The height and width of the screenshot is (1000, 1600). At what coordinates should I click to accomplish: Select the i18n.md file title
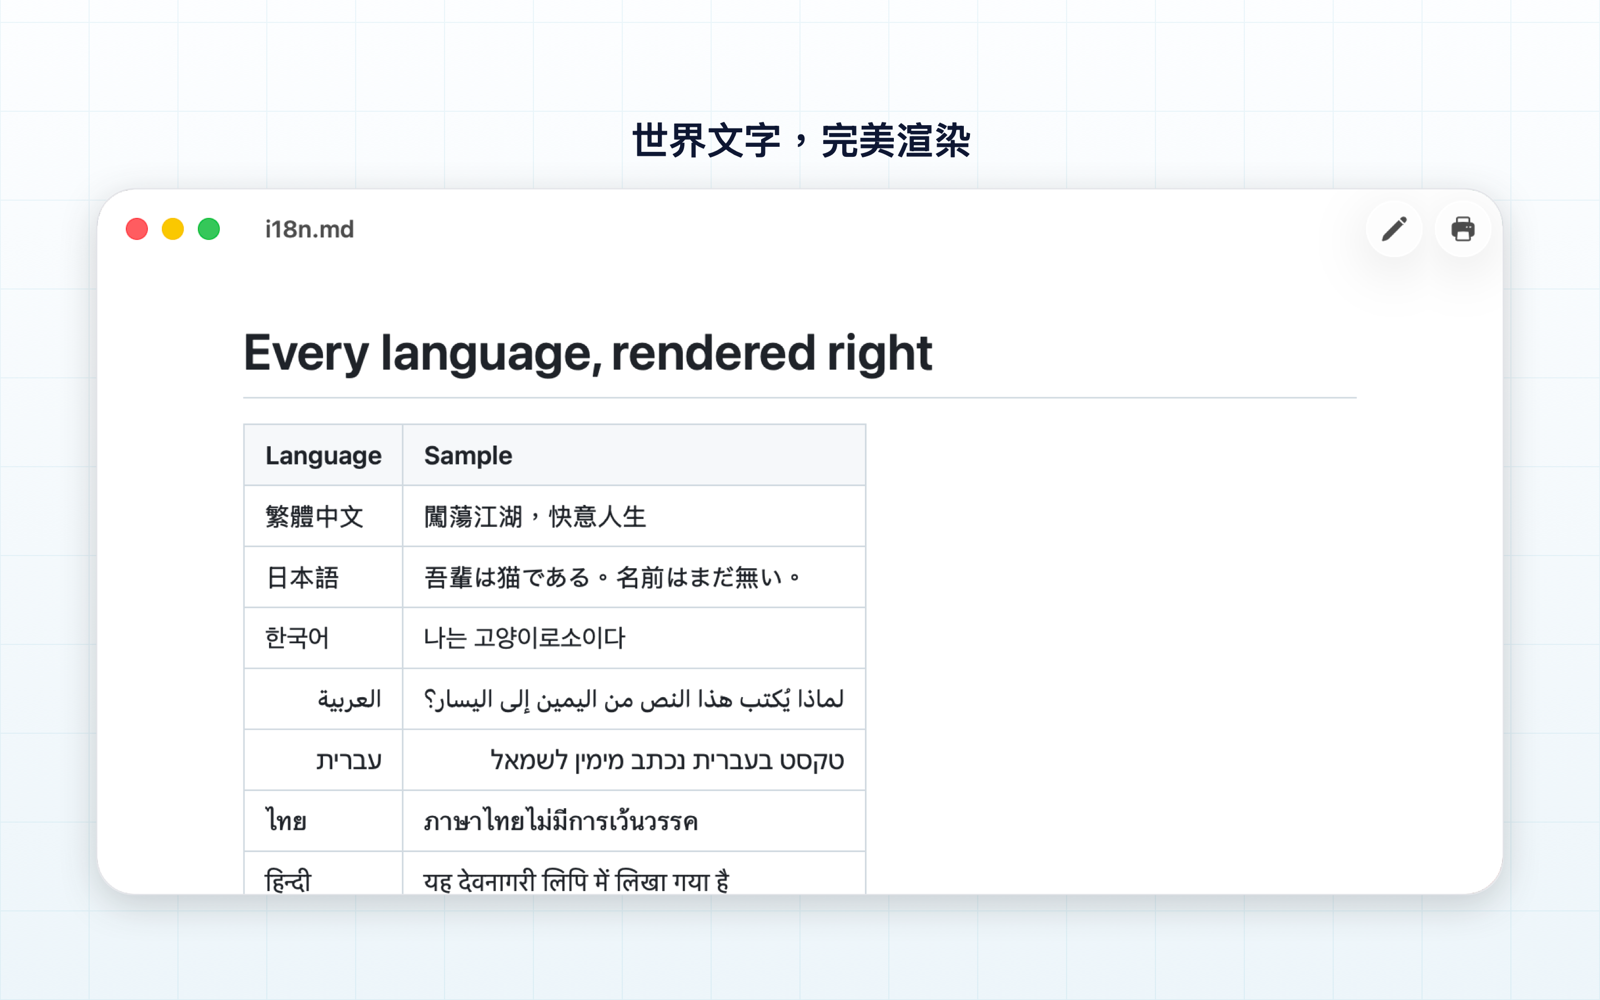pos(309,229)
